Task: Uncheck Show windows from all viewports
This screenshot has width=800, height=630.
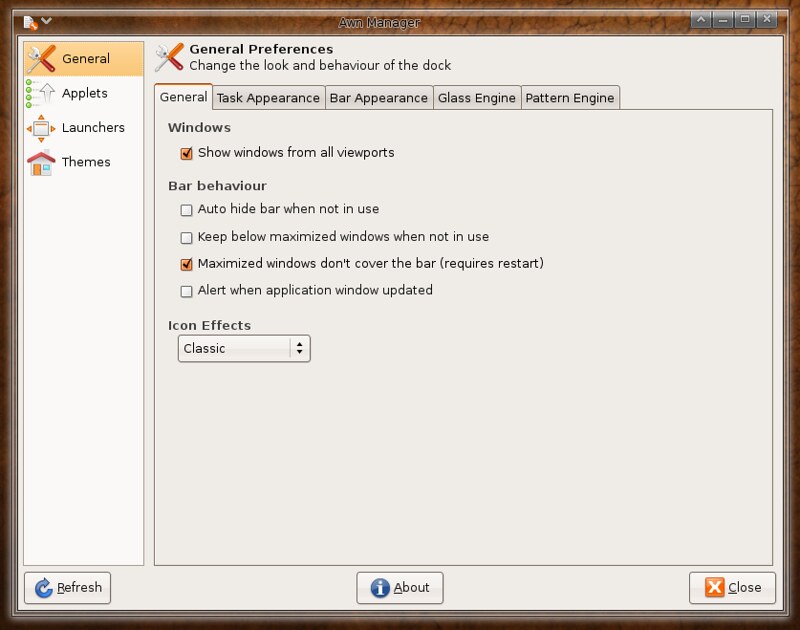Action: pos(186,153)
